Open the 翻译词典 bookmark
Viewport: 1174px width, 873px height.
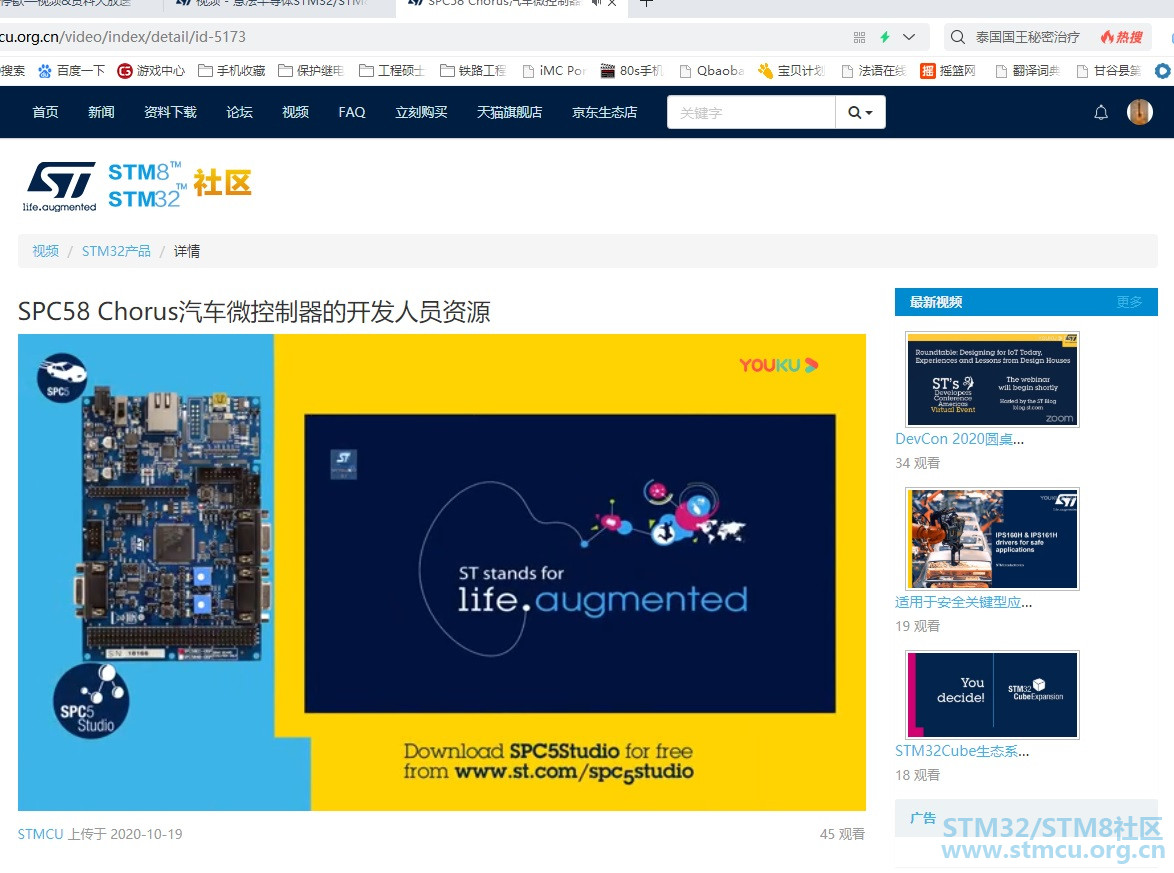1027,70
